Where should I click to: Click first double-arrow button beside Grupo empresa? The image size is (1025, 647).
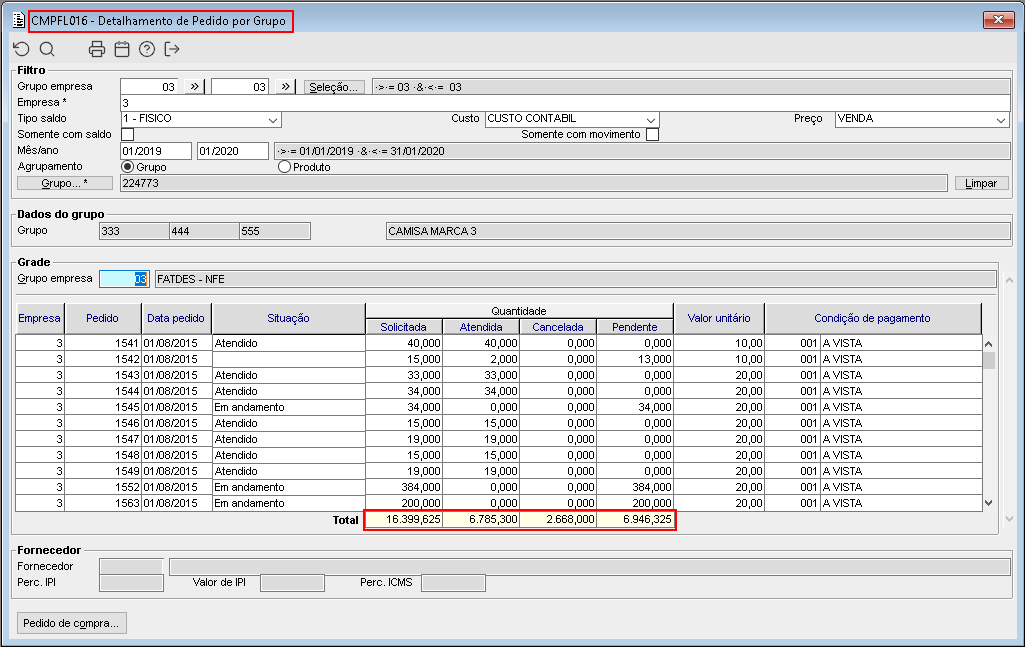[x=195, y=87]
